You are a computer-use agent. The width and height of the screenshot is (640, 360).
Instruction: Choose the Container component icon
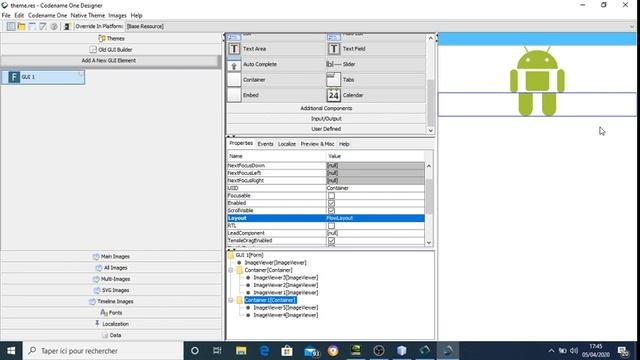pos(234,80)
